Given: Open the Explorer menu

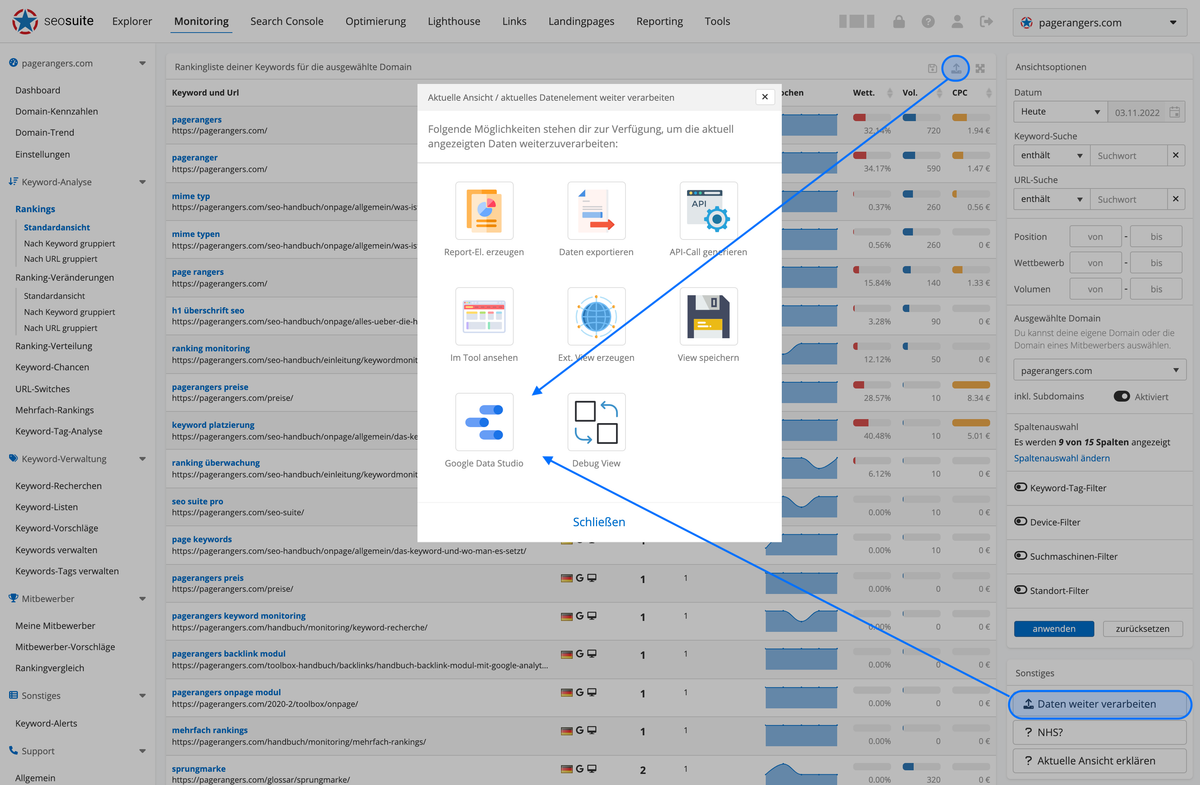Looking at the screenshot, I should [132, 21].
